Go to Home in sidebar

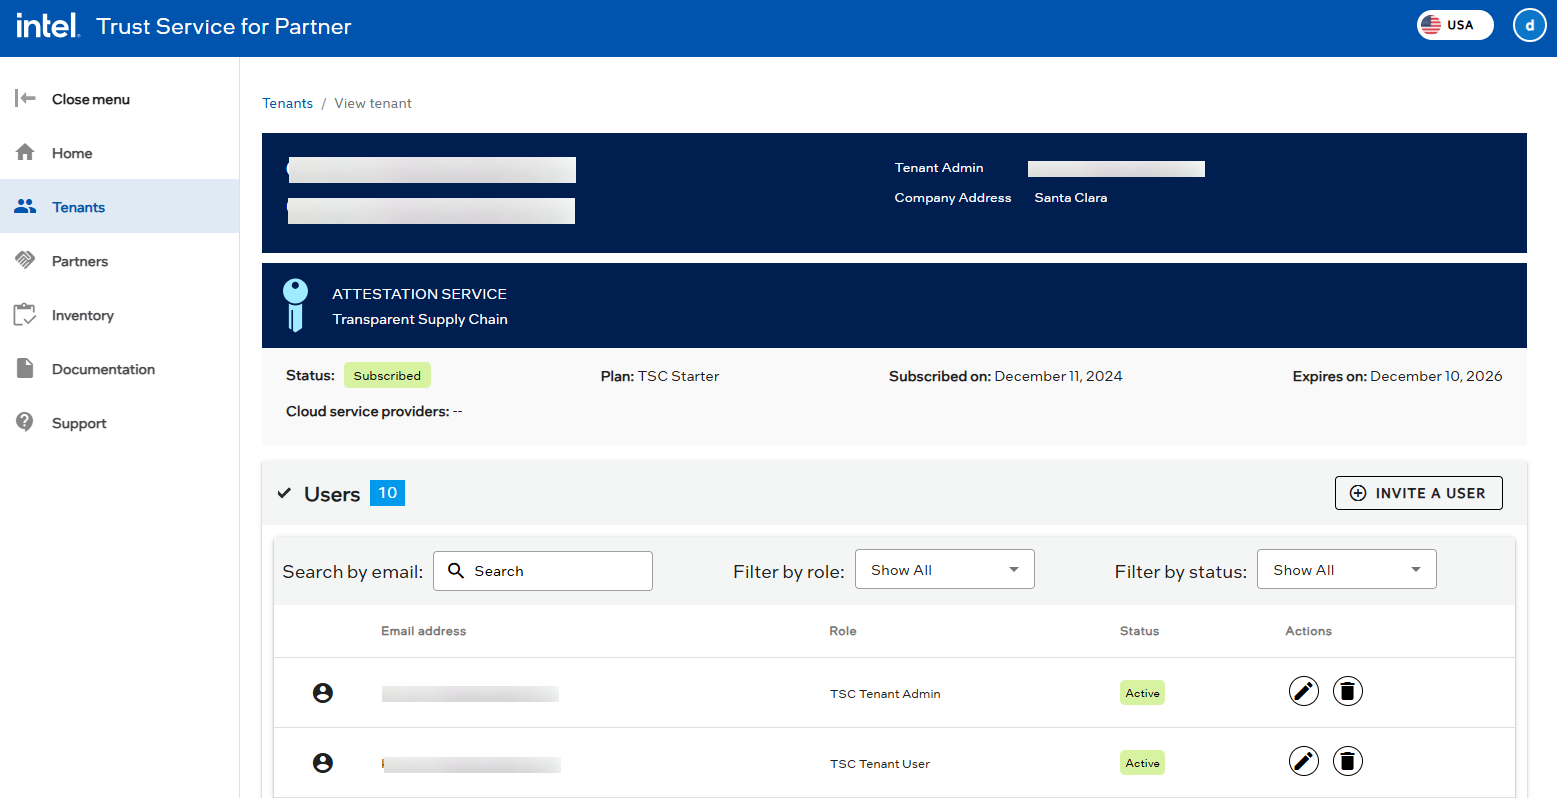[119, 153]
